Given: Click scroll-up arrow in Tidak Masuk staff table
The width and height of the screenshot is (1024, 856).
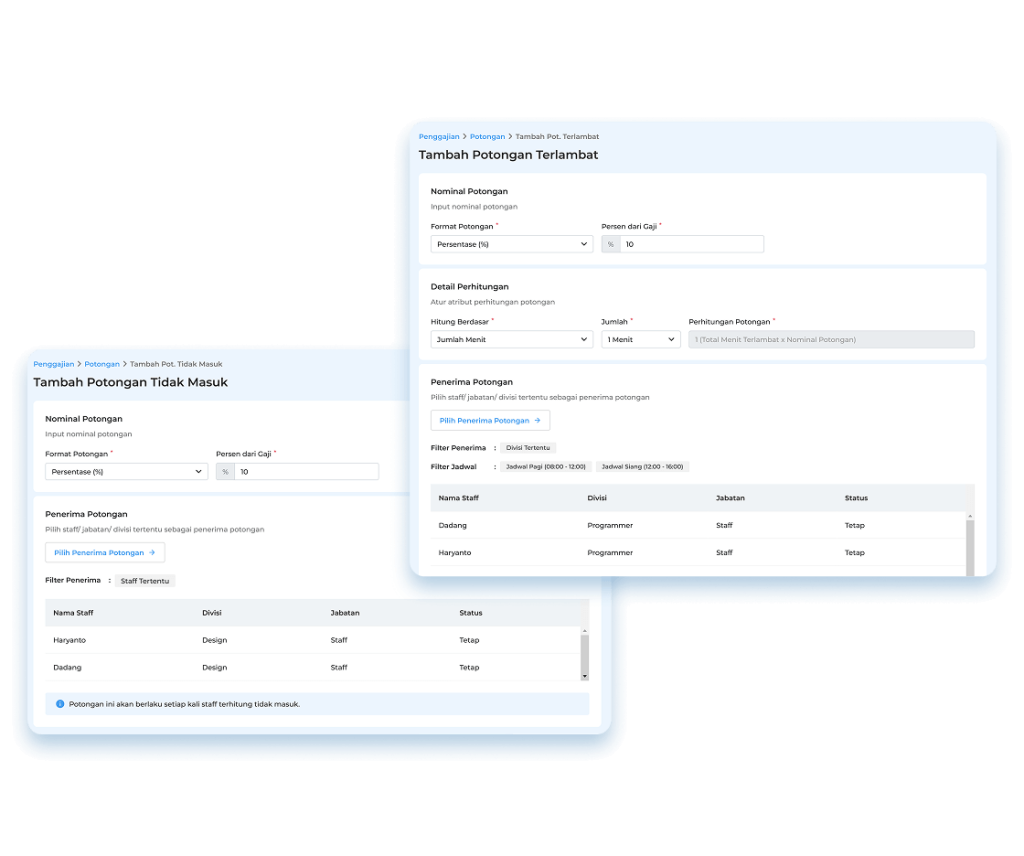Looking at the screenshot, I should [585, 632].
